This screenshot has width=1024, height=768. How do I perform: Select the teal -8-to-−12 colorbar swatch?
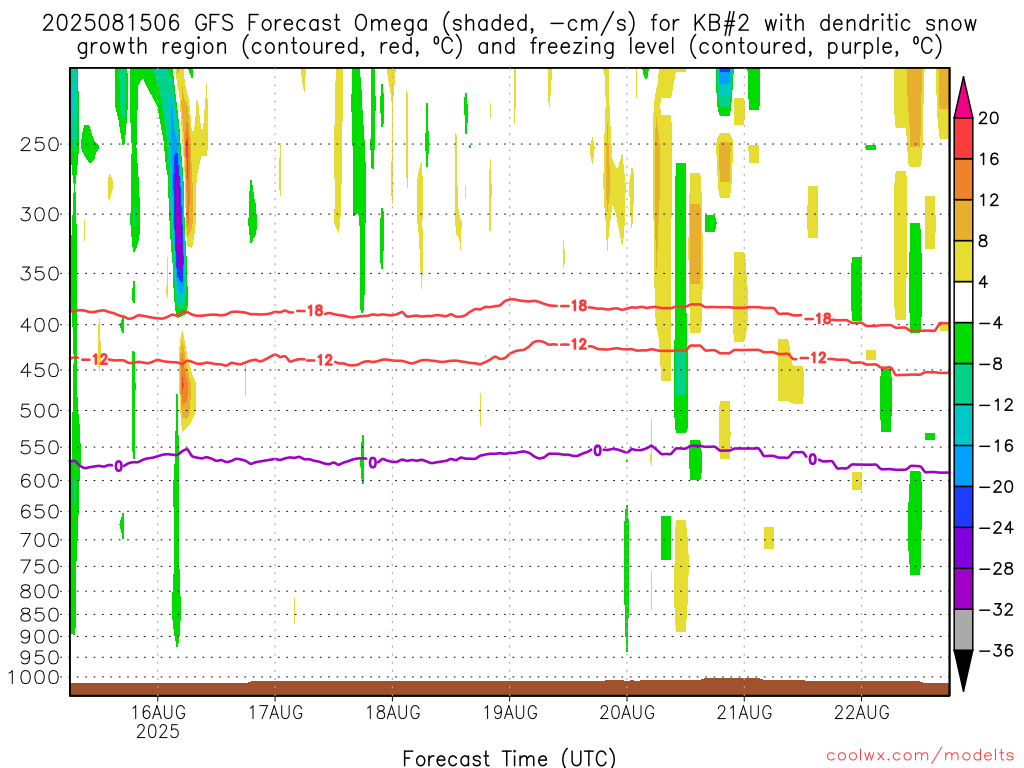click(x=963, y=384)
